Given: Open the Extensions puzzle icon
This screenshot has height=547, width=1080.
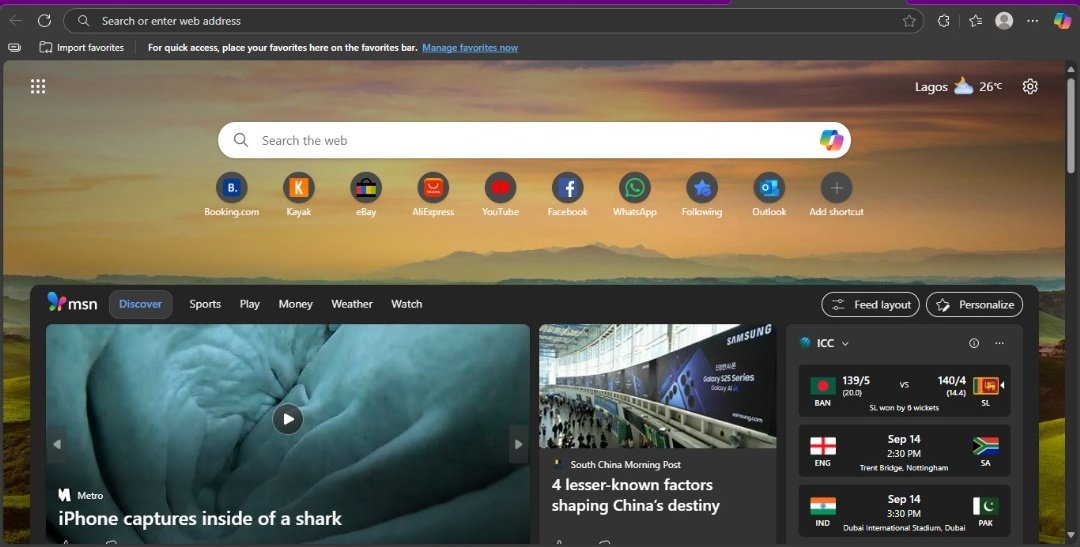Looking at the screenshot, I should (944, 21).
